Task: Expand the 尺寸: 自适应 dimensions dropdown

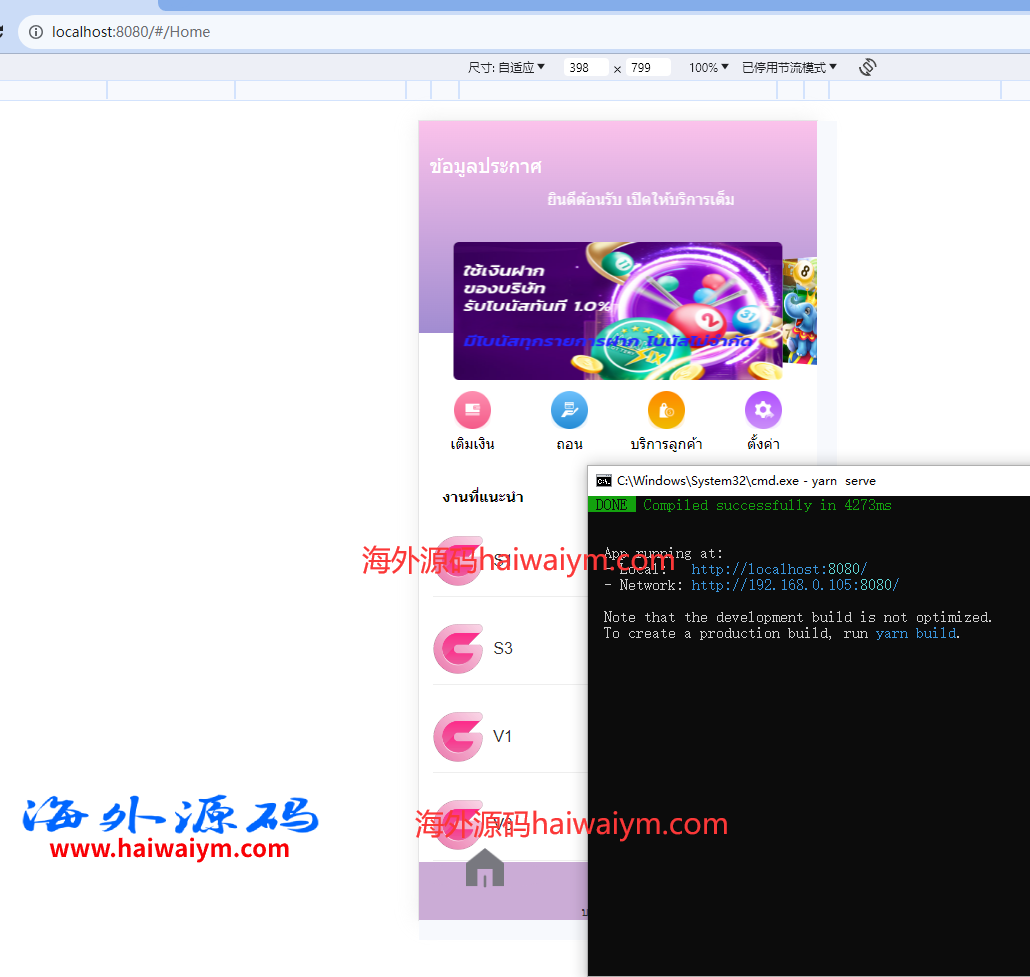Action: (x=507, y=67)
